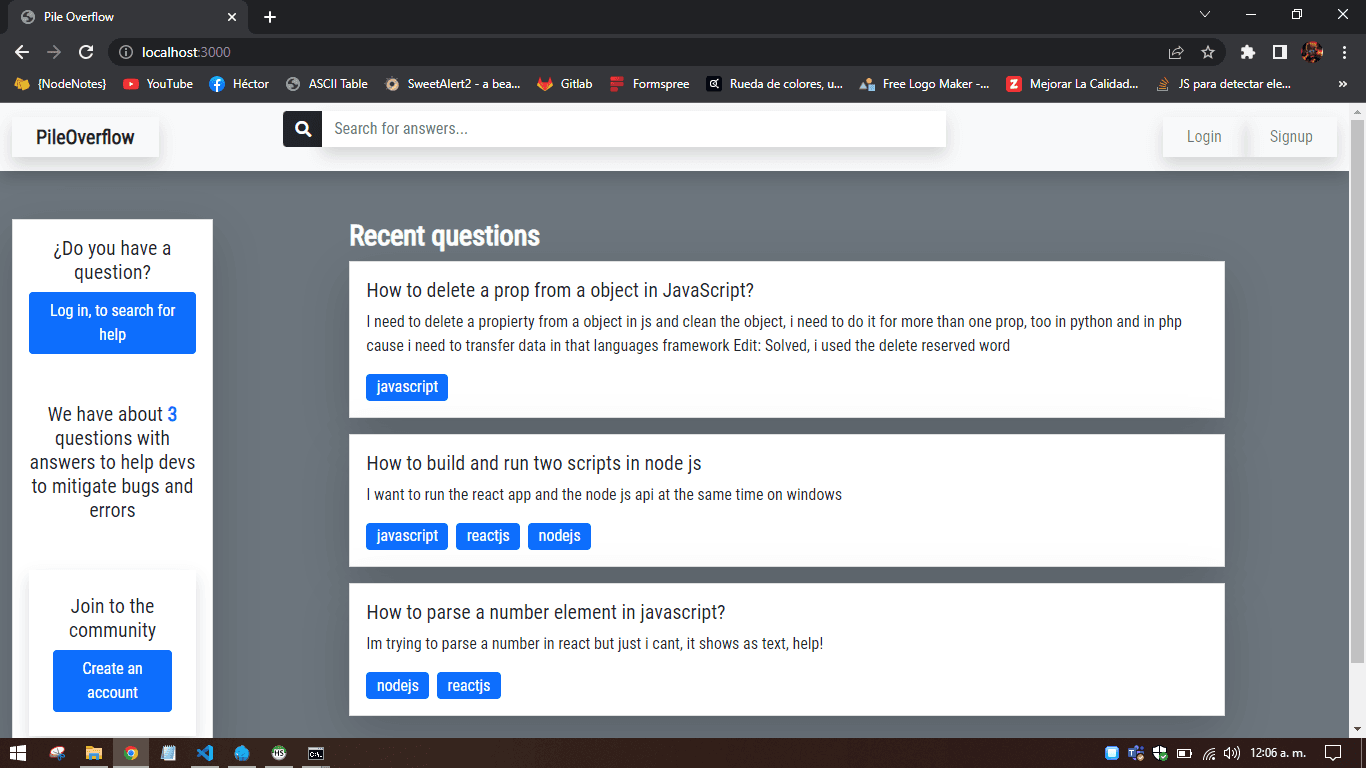Image resolution: width=1366 pixels, height=768 pixels.
Task: Share this page icon in address bar
Action: pos(1176,52)
